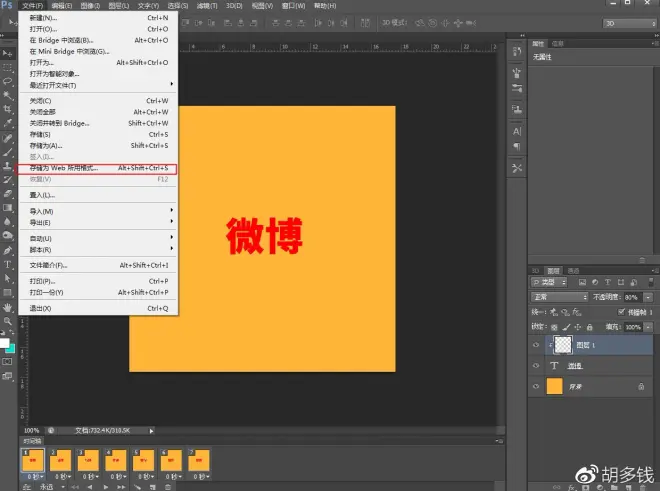Select the Pen tool
The width and height of the screenshot is (660, 491).
(7, 251)
